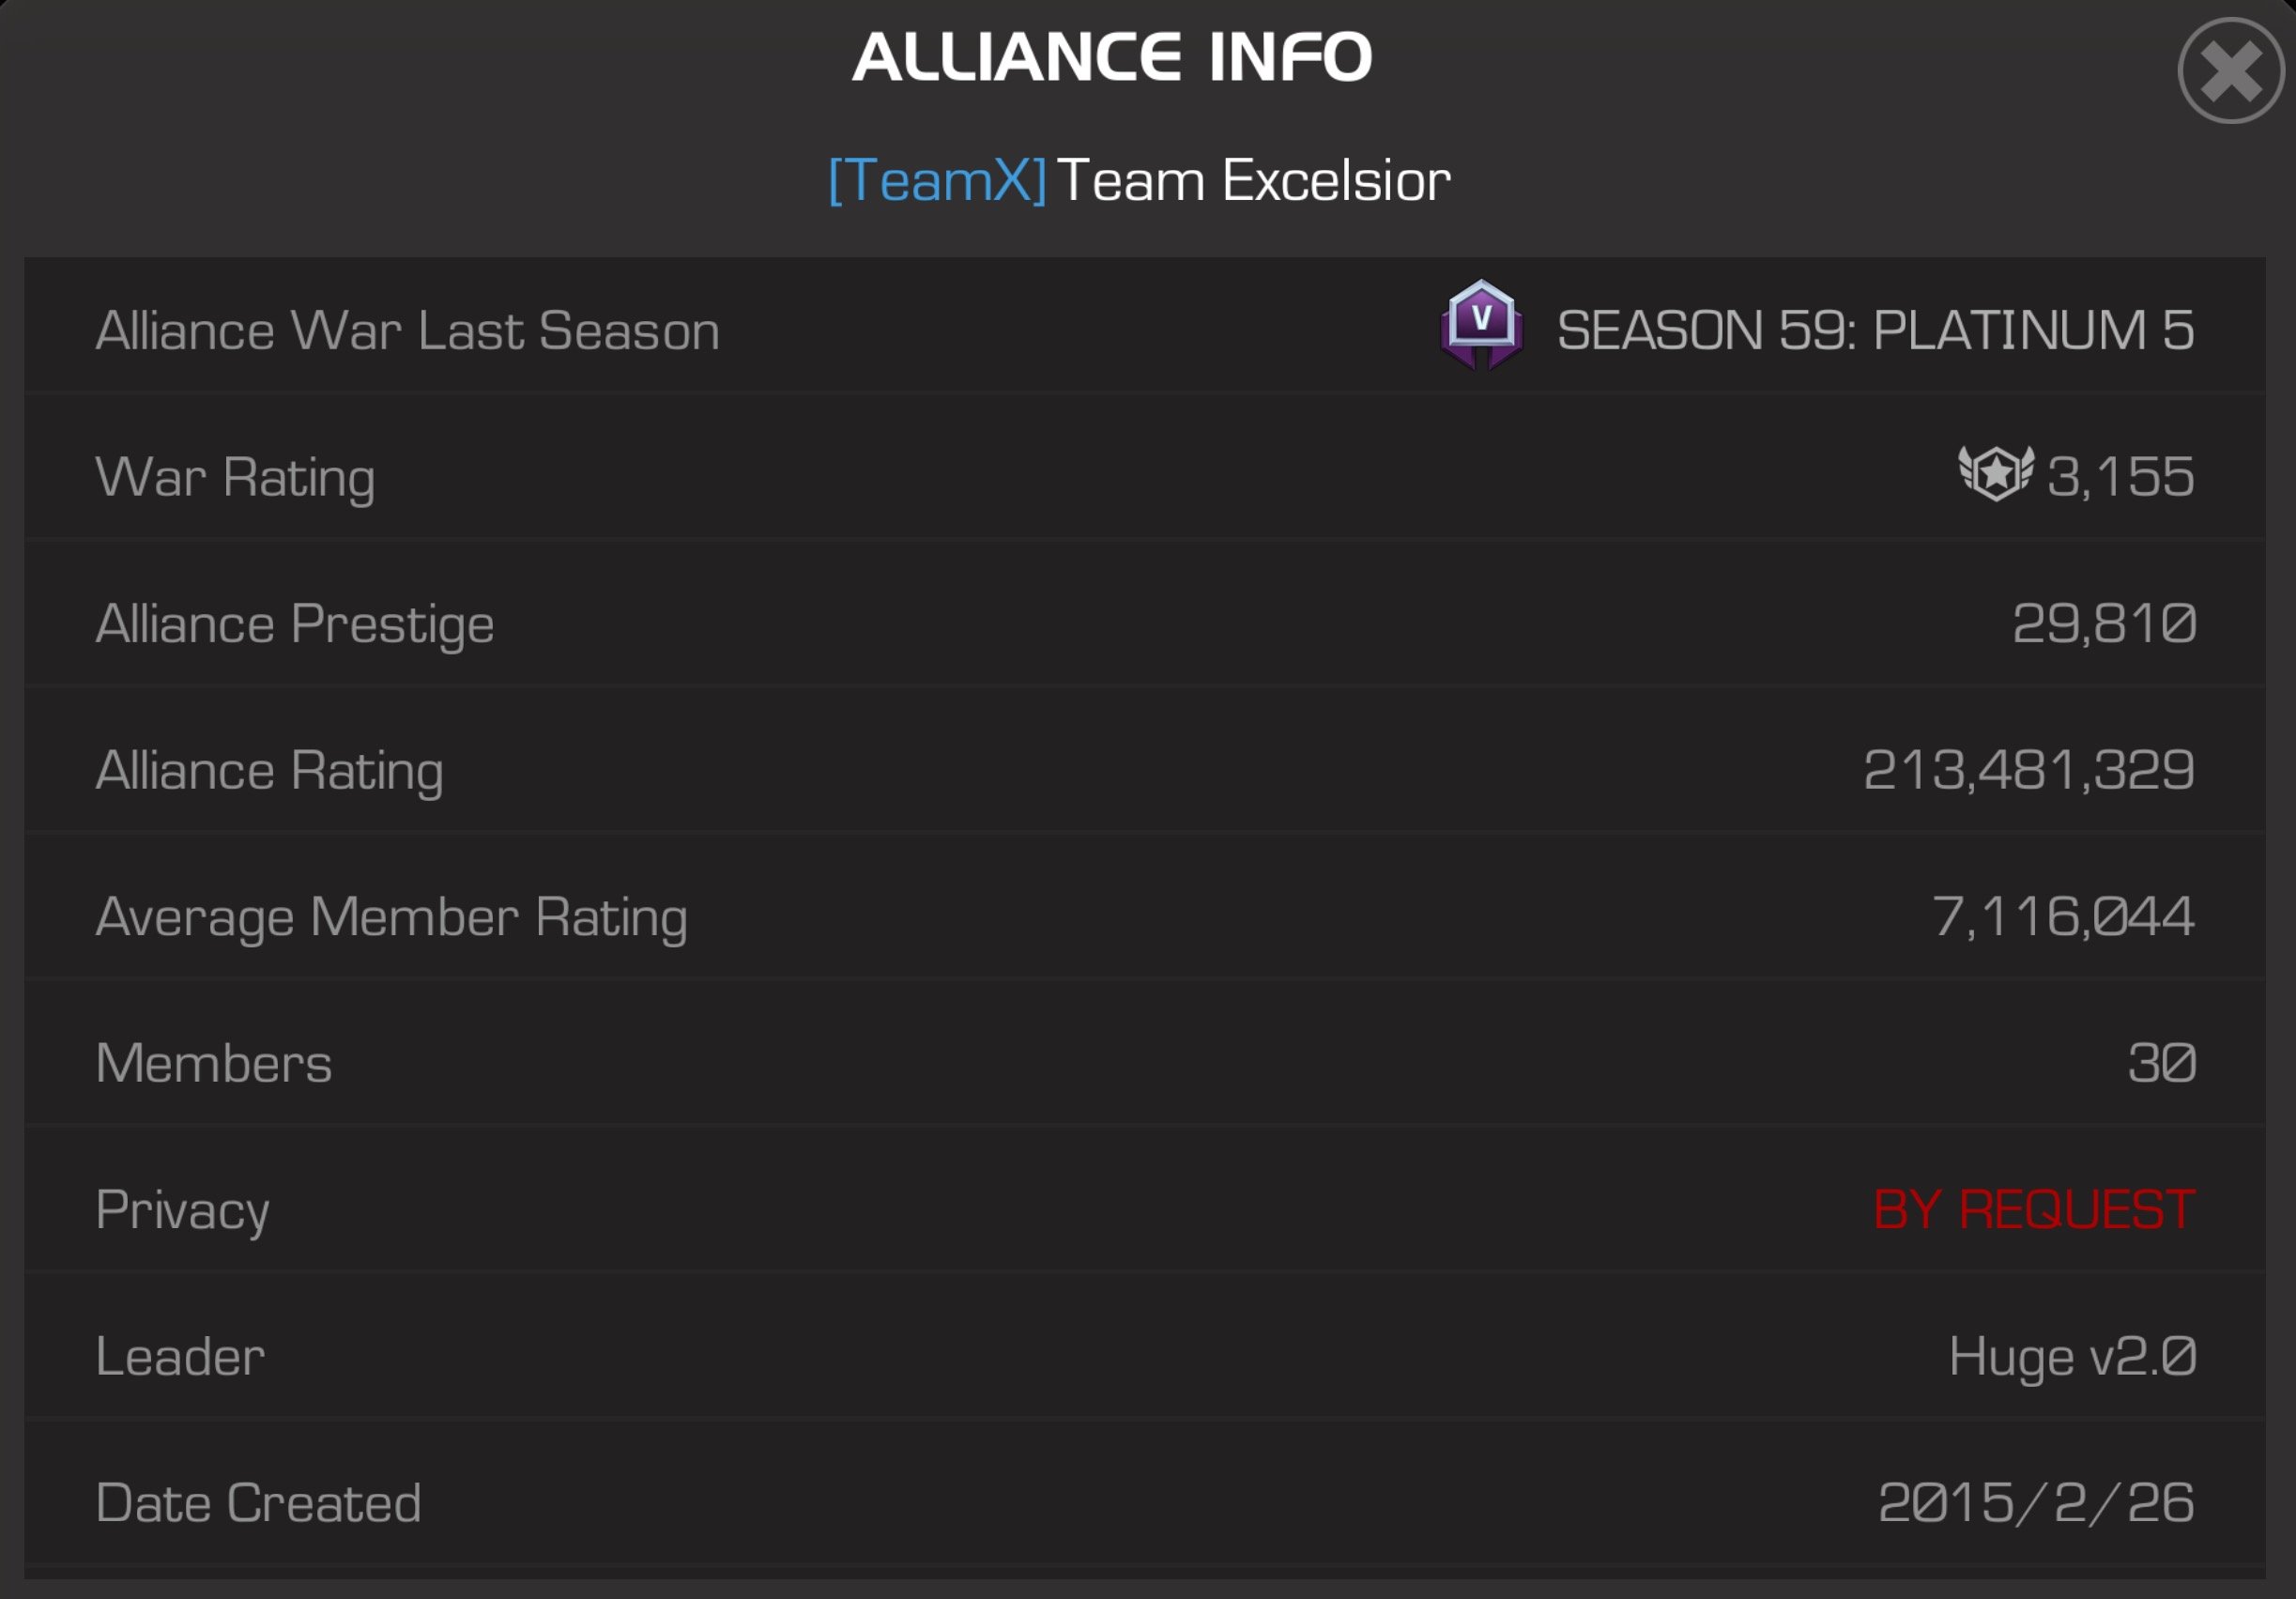Click the Team Excelsior alliance name
Image resolution: width=2296 pixels, height=1599 pixels.
click(1254, 181)
